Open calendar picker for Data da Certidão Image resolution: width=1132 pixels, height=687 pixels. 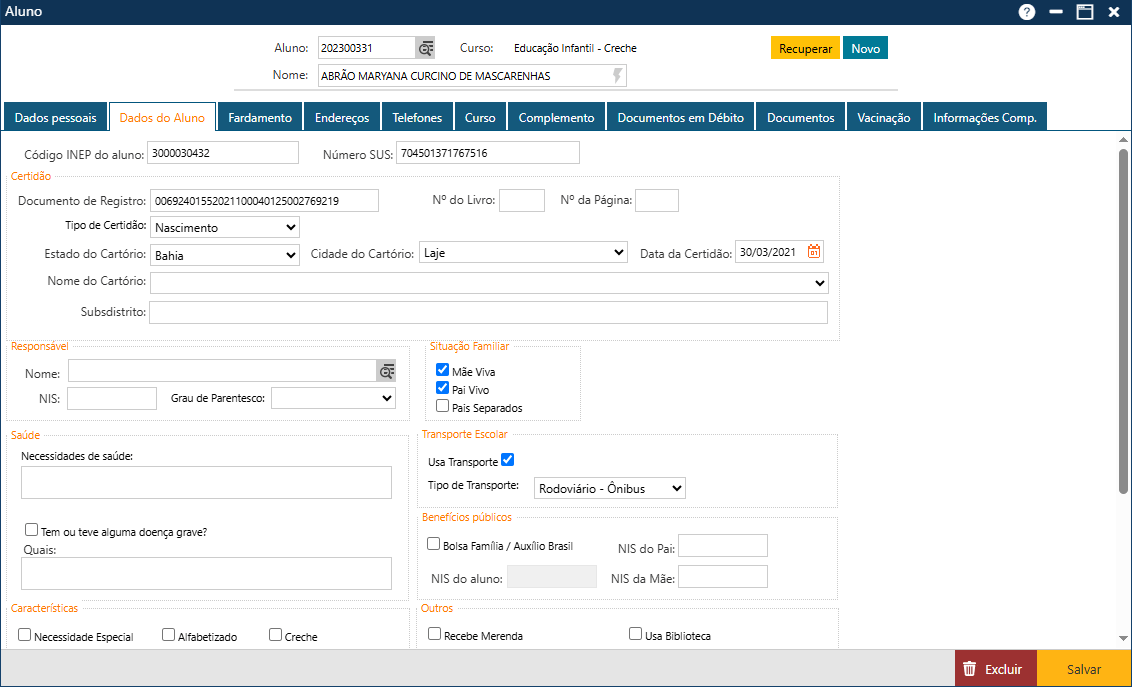pyautogui.click(x=814, y=252)
